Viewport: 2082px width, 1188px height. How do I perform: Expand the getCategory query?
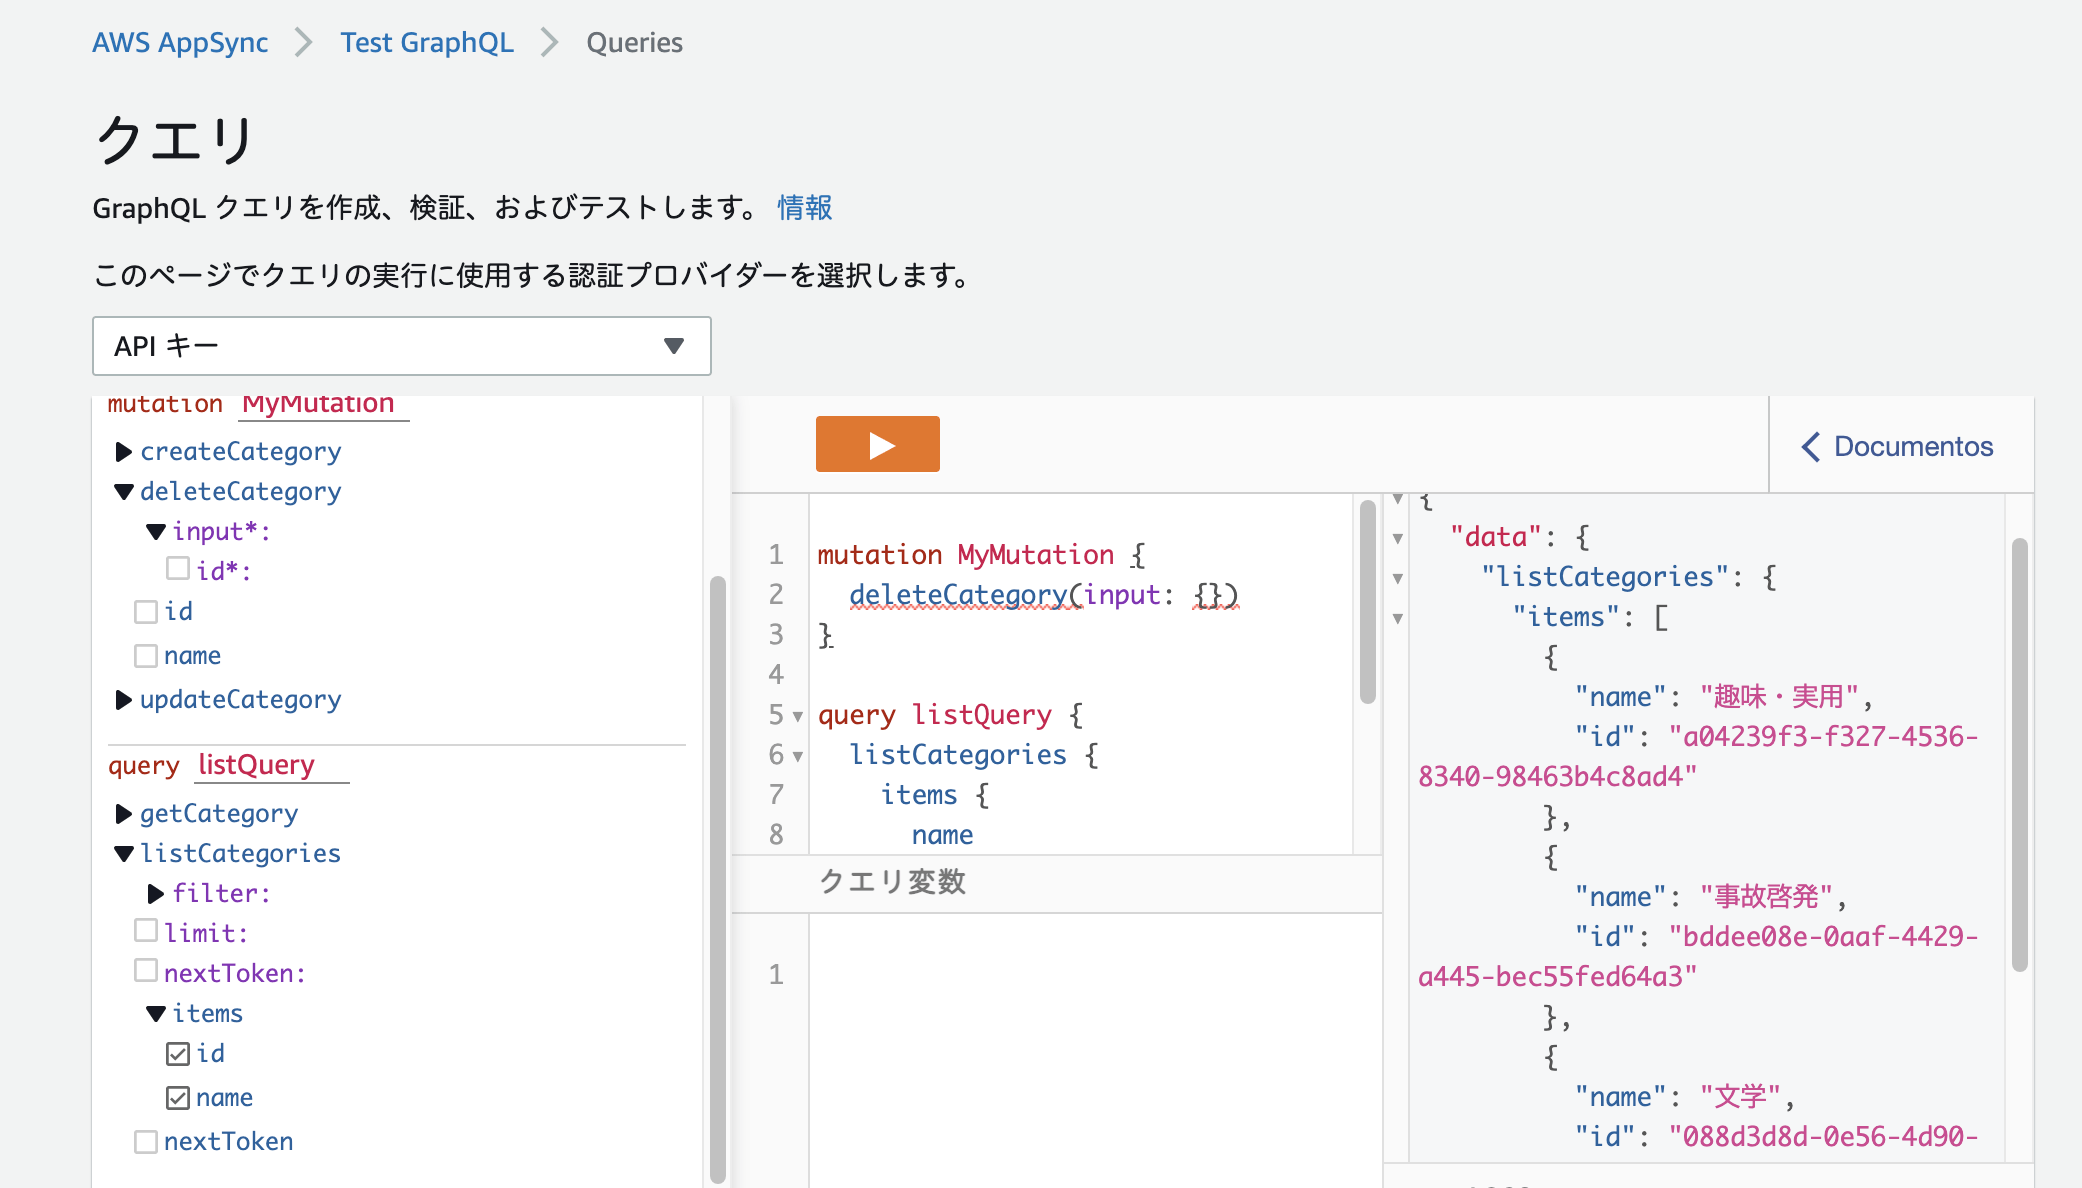(x=124, y=814)
